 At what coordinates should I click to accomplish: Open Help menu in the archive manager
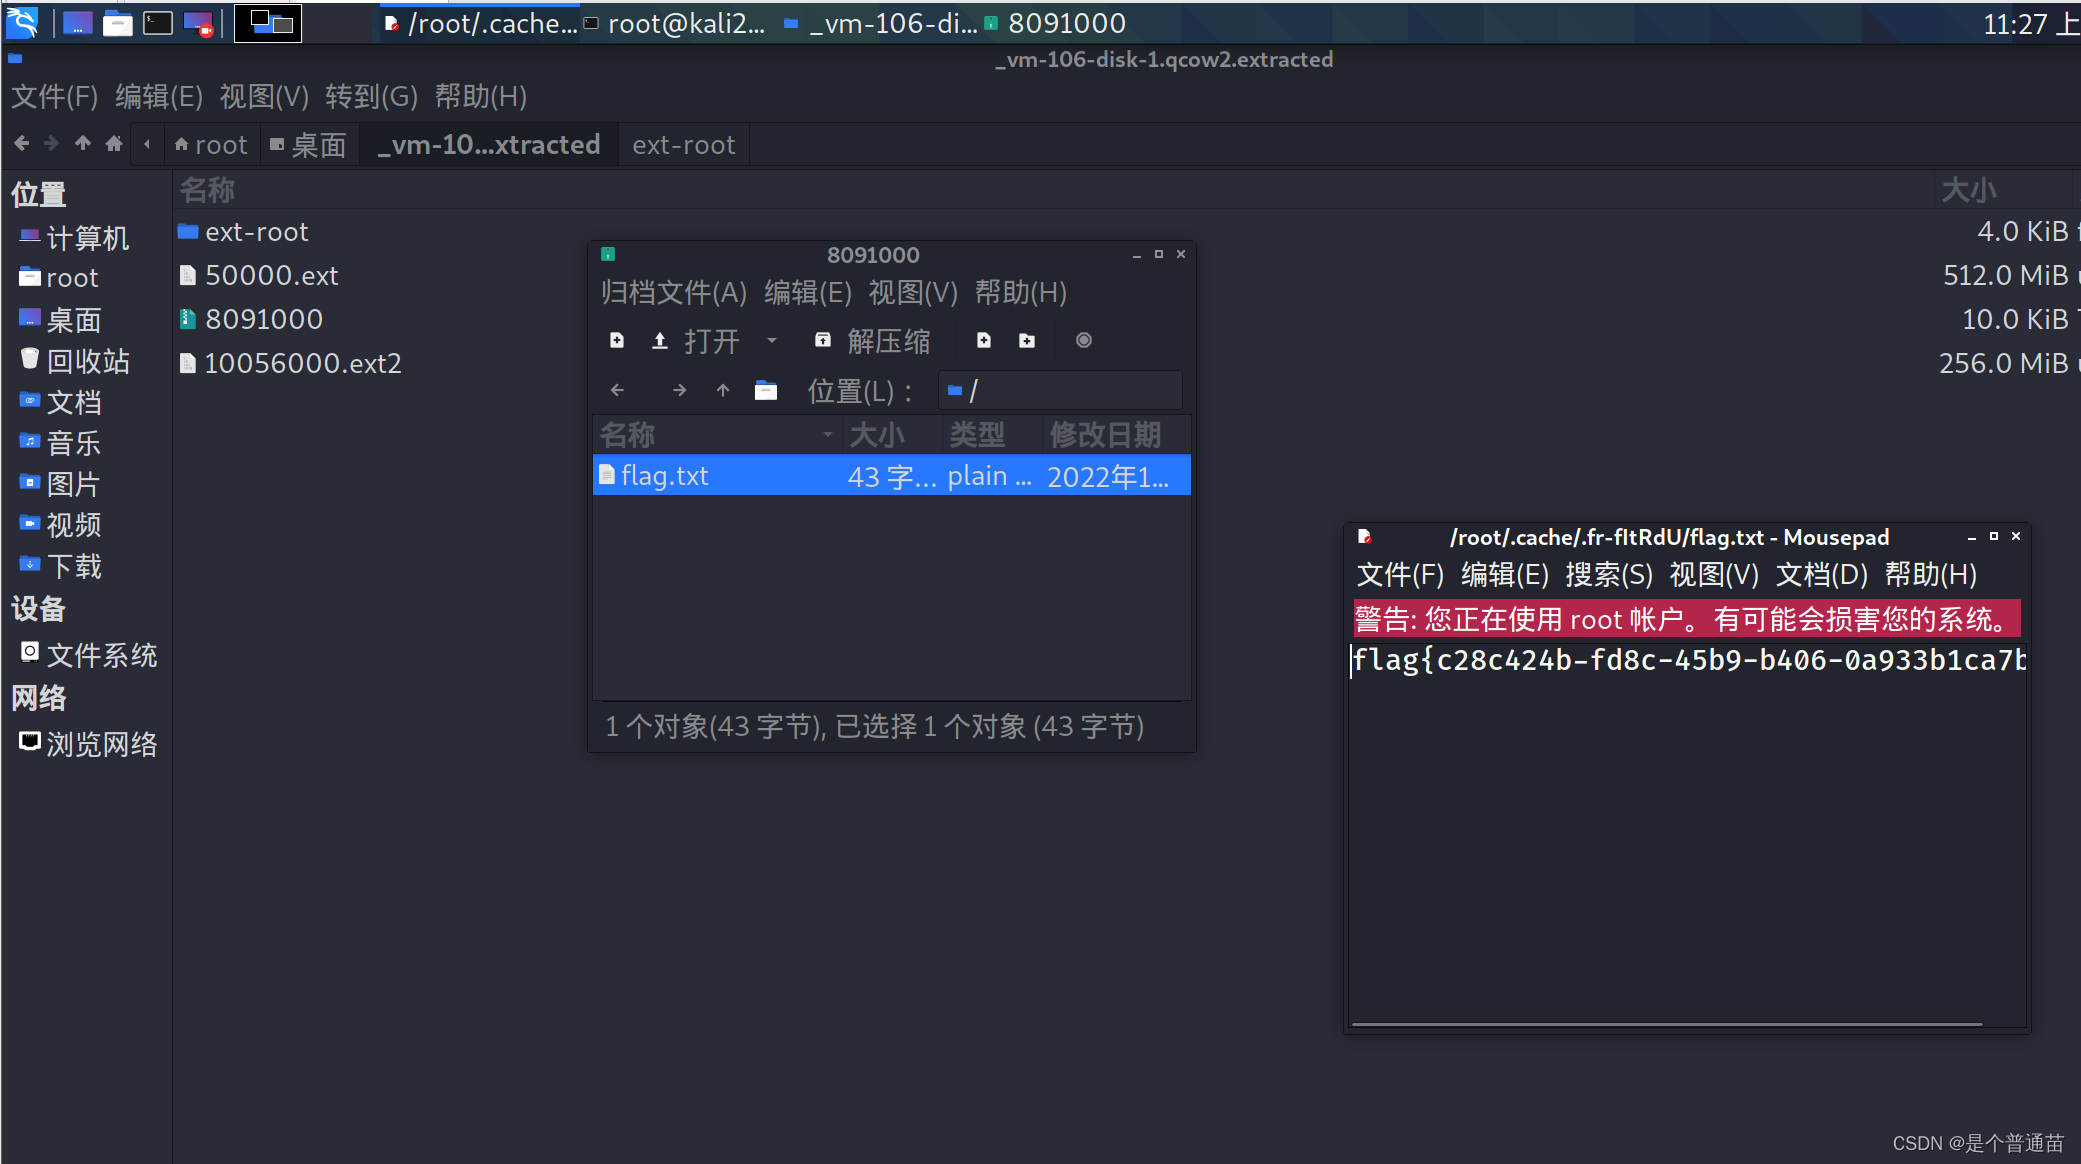click(x=1021, y=293)
